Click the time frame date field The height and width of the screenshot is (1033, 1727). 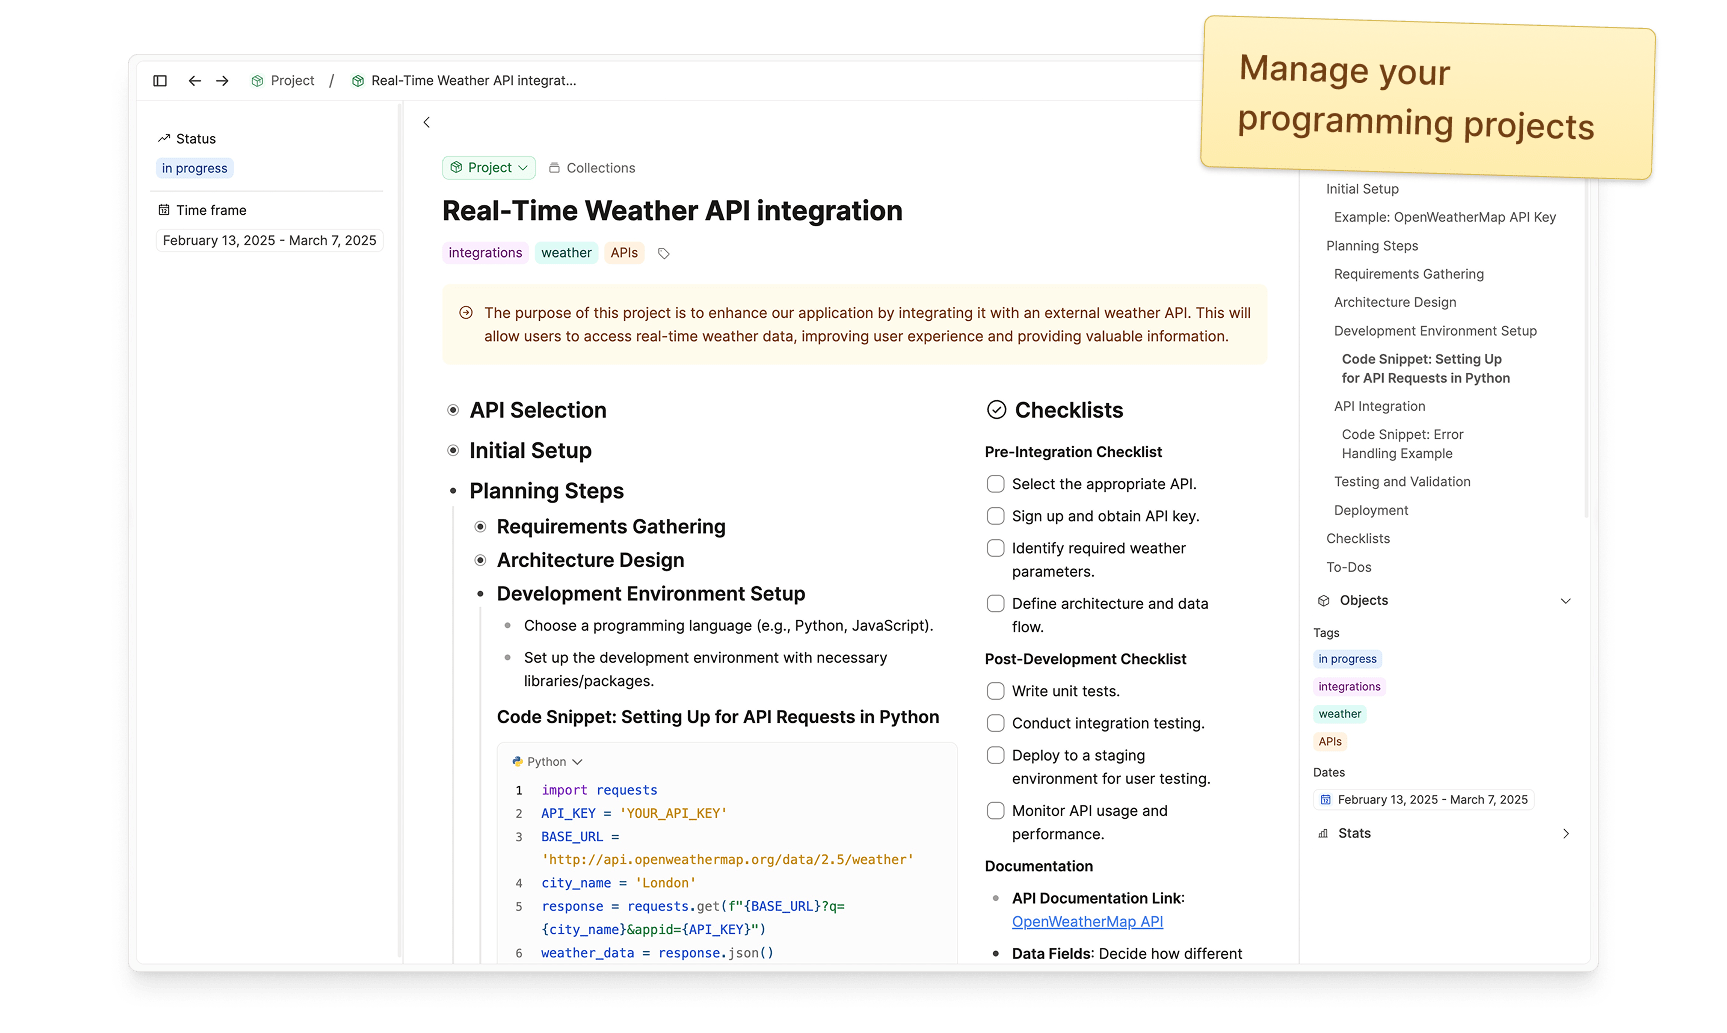point(269,241)
